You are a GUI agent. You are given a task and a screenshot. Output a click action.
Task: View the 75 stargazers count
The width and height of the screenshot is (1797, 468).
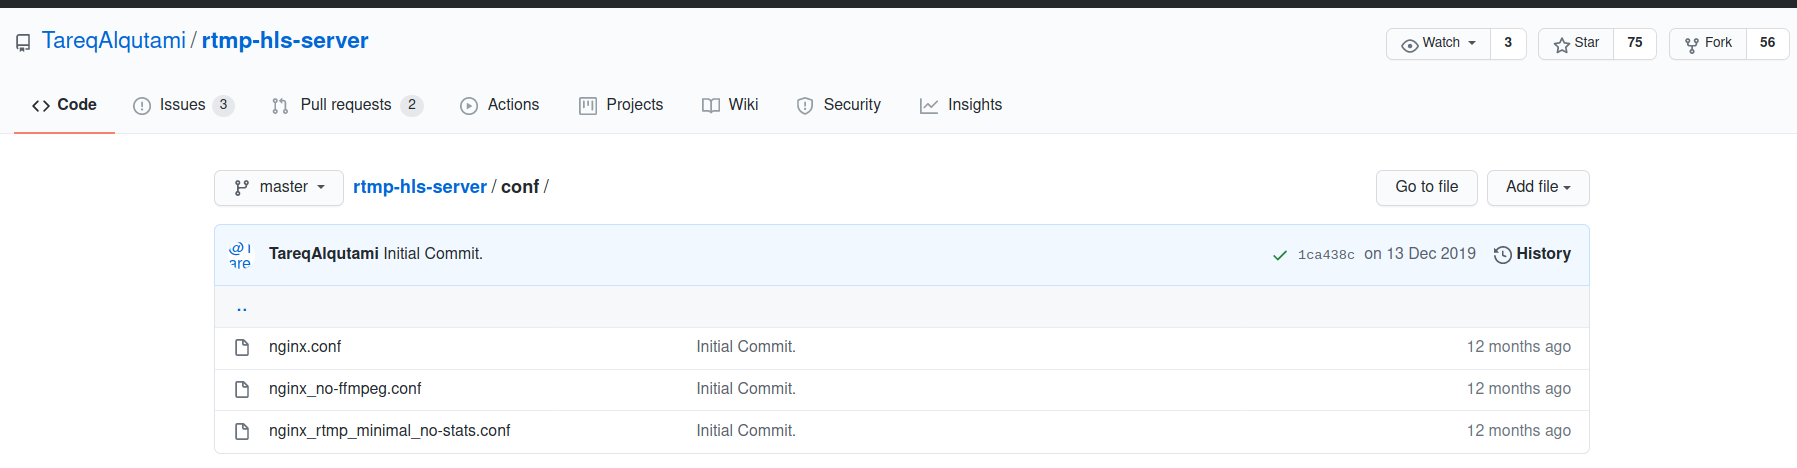pyautogui.click(x=1635, y=43)
